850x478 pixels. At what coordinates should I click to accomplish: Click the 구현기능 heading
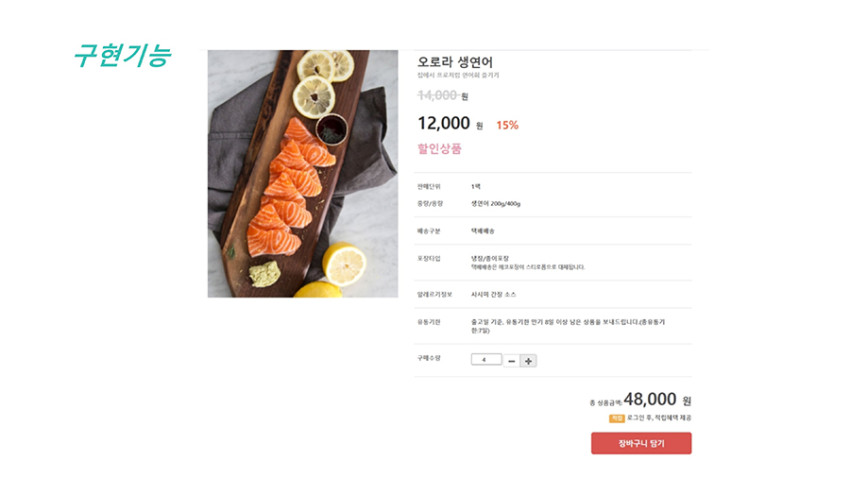(123, 55)
